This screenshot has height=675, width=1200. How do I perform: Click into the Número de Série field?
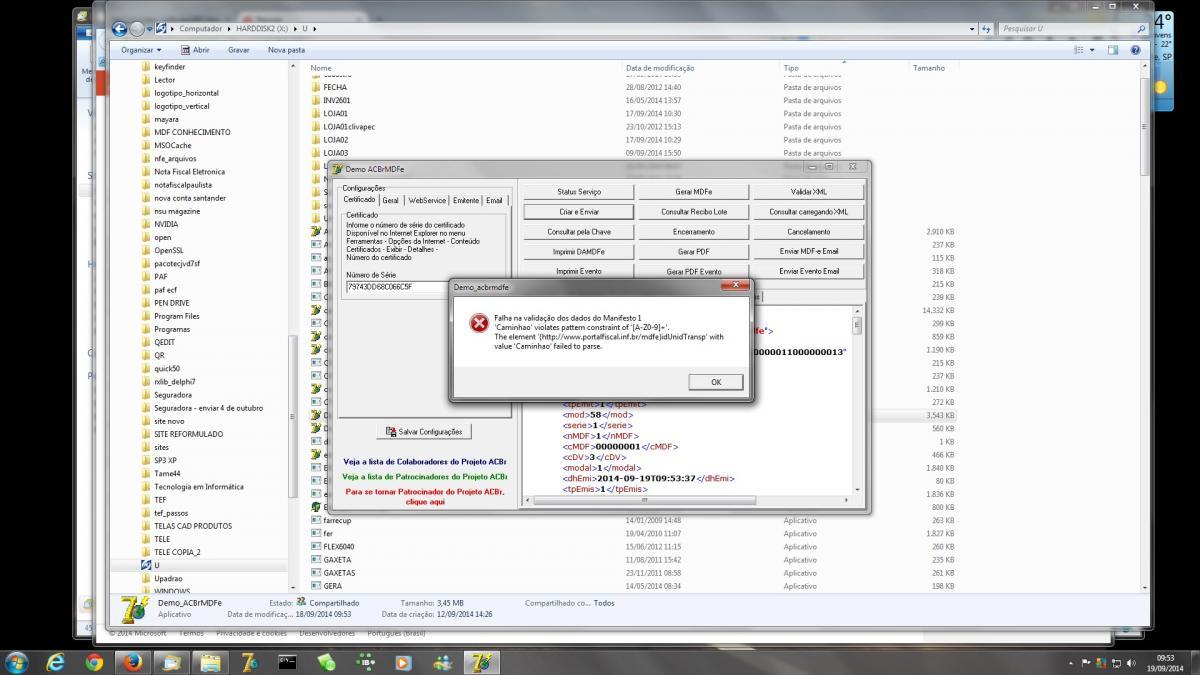[395, 287]
